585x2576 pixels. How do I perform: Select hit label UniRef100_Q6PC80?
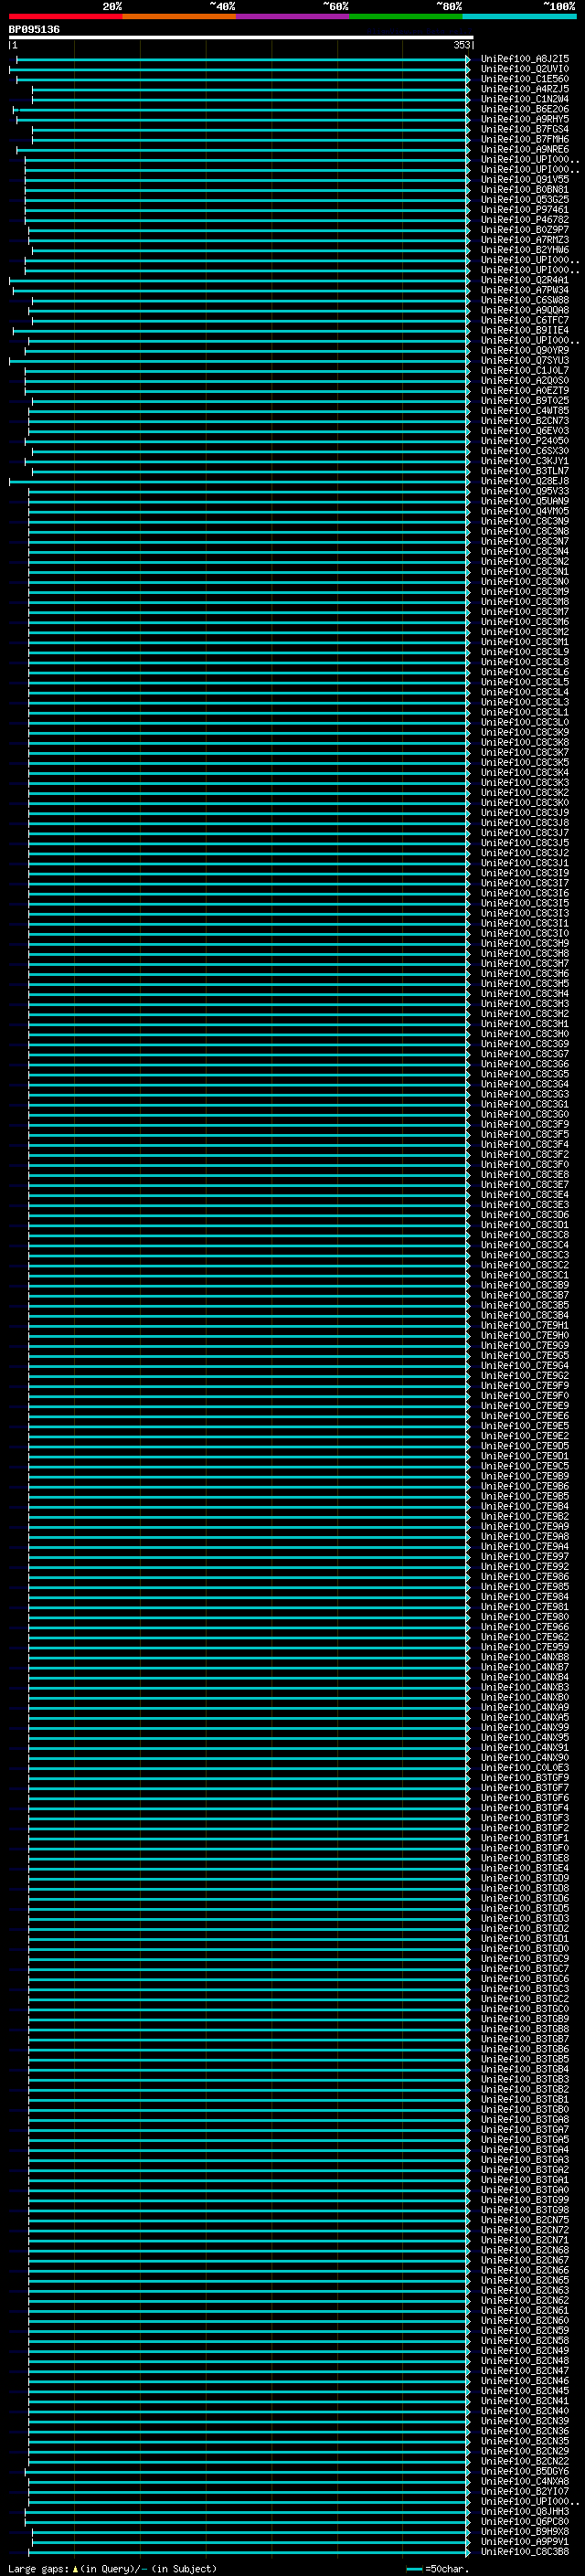[525, 2521]
